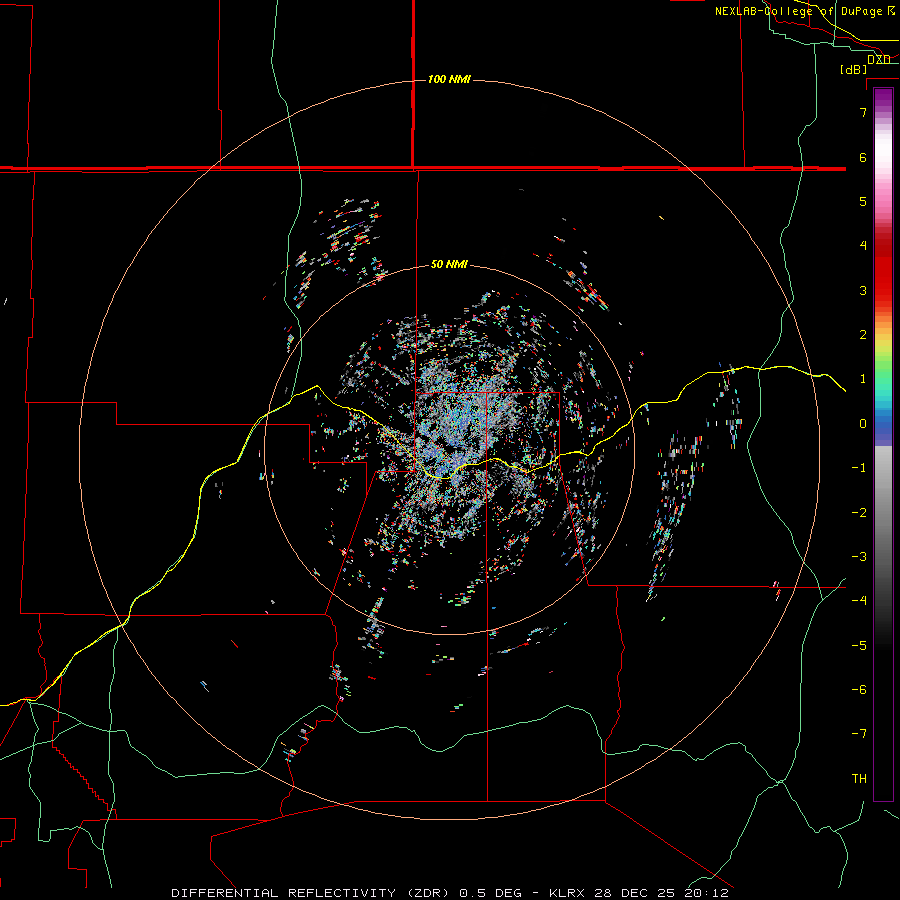Click the "50 NMI" range ring label

pos(449,264)
